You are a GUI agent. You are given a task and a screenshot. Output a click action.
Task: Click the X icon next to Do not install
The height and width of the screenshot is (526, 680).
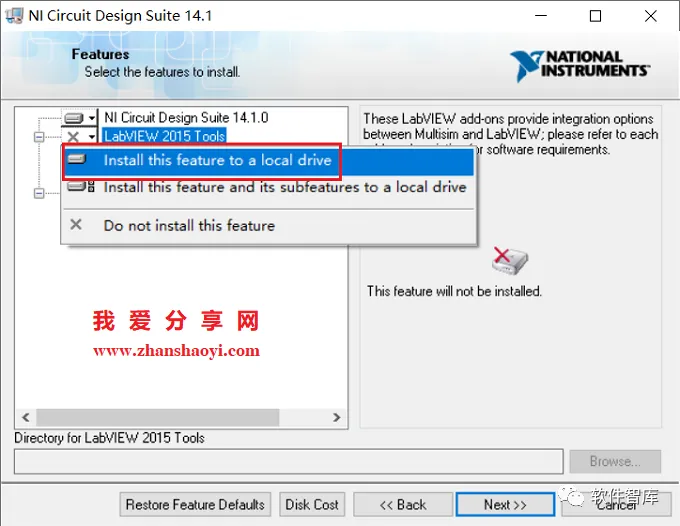(76, 225)
